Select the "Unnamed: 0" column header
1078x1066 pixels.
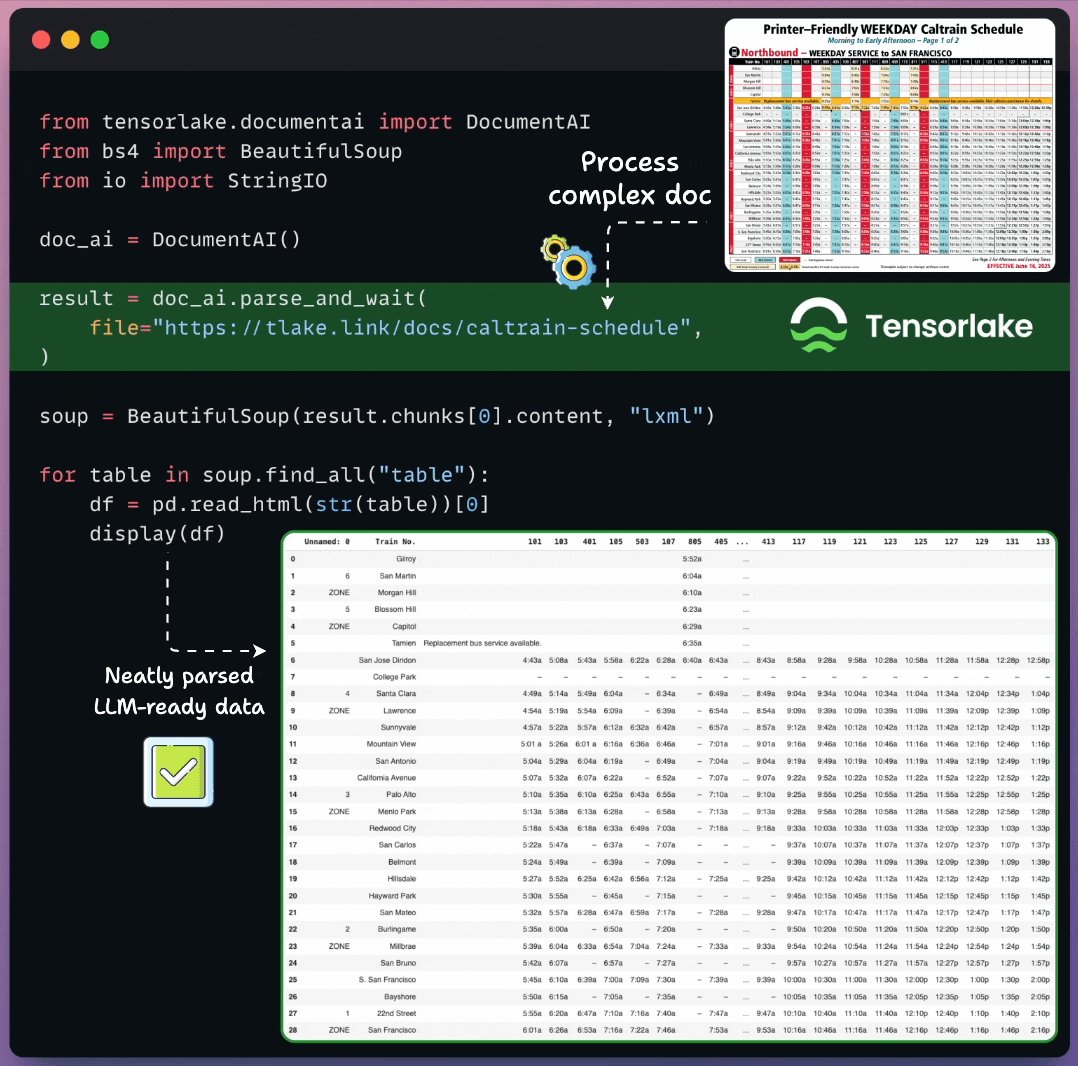pos(327,542)
